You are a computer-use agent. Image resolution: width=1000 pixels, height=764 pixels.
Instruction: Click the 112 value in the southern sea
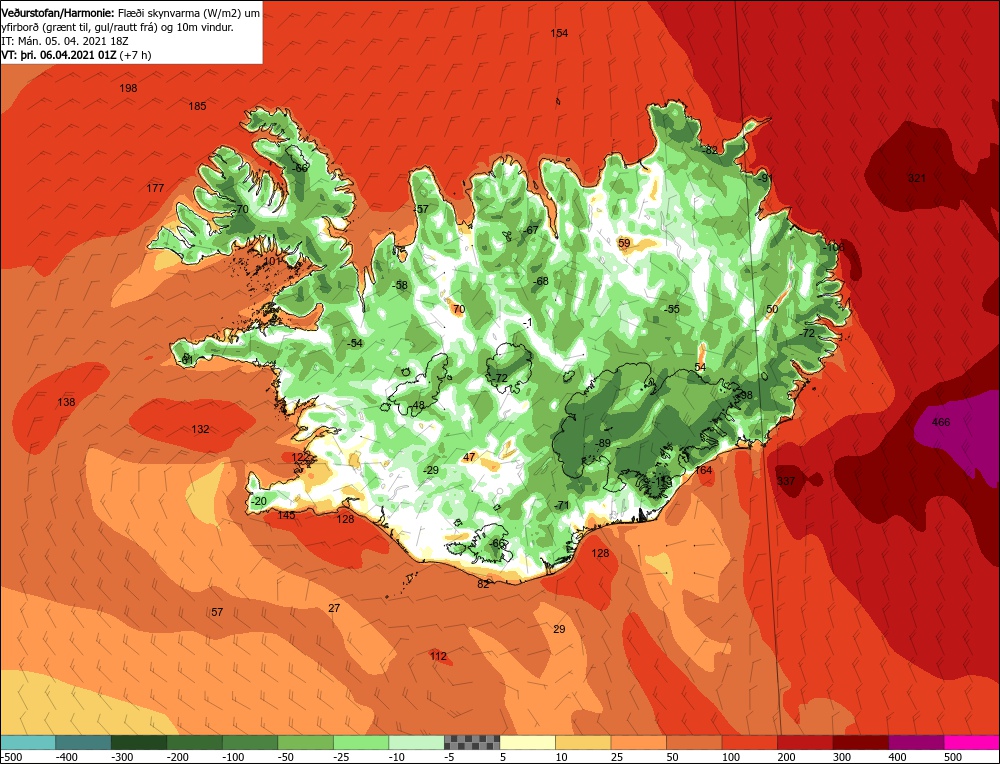point(438,656)
